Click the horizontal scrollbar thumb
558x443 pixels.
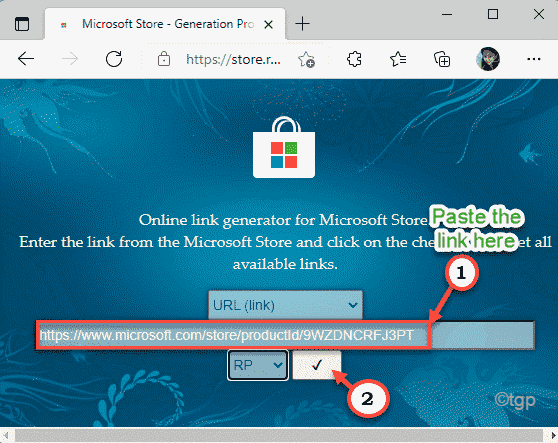click(278, 435)
